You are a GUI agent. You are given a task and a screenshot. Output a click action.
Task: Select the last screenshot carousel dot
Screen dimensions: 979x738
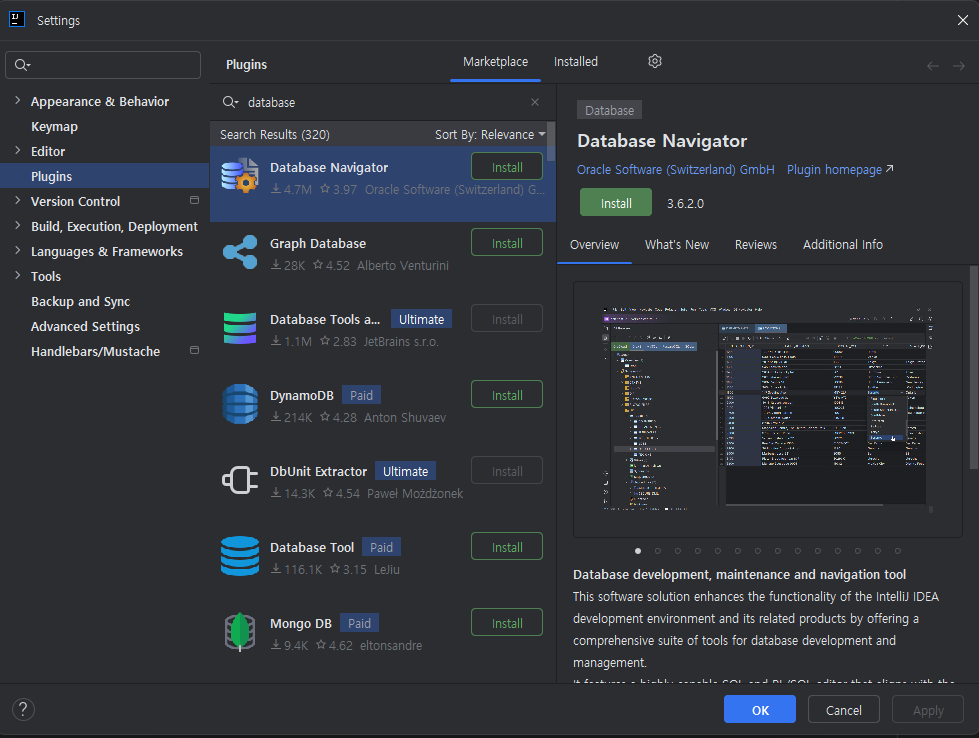click(x=898, y=551)
